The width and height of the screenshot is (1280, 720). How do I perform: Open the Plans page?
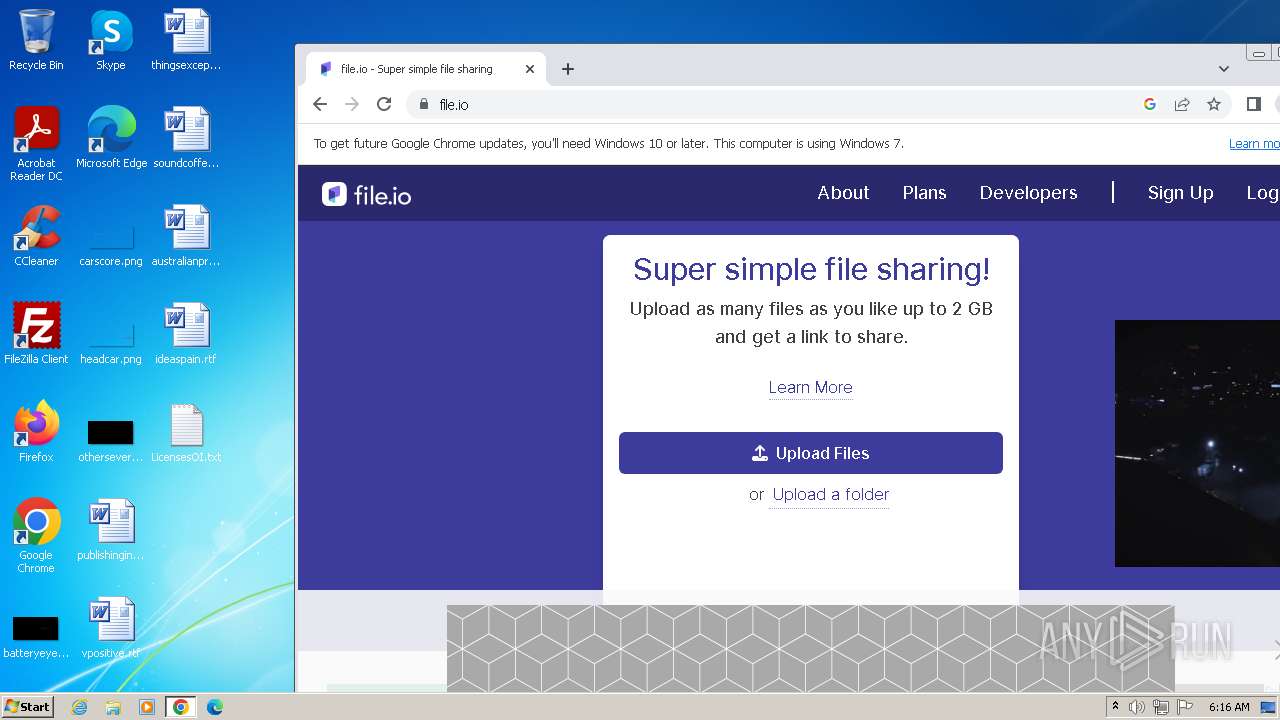pos(924,193)
